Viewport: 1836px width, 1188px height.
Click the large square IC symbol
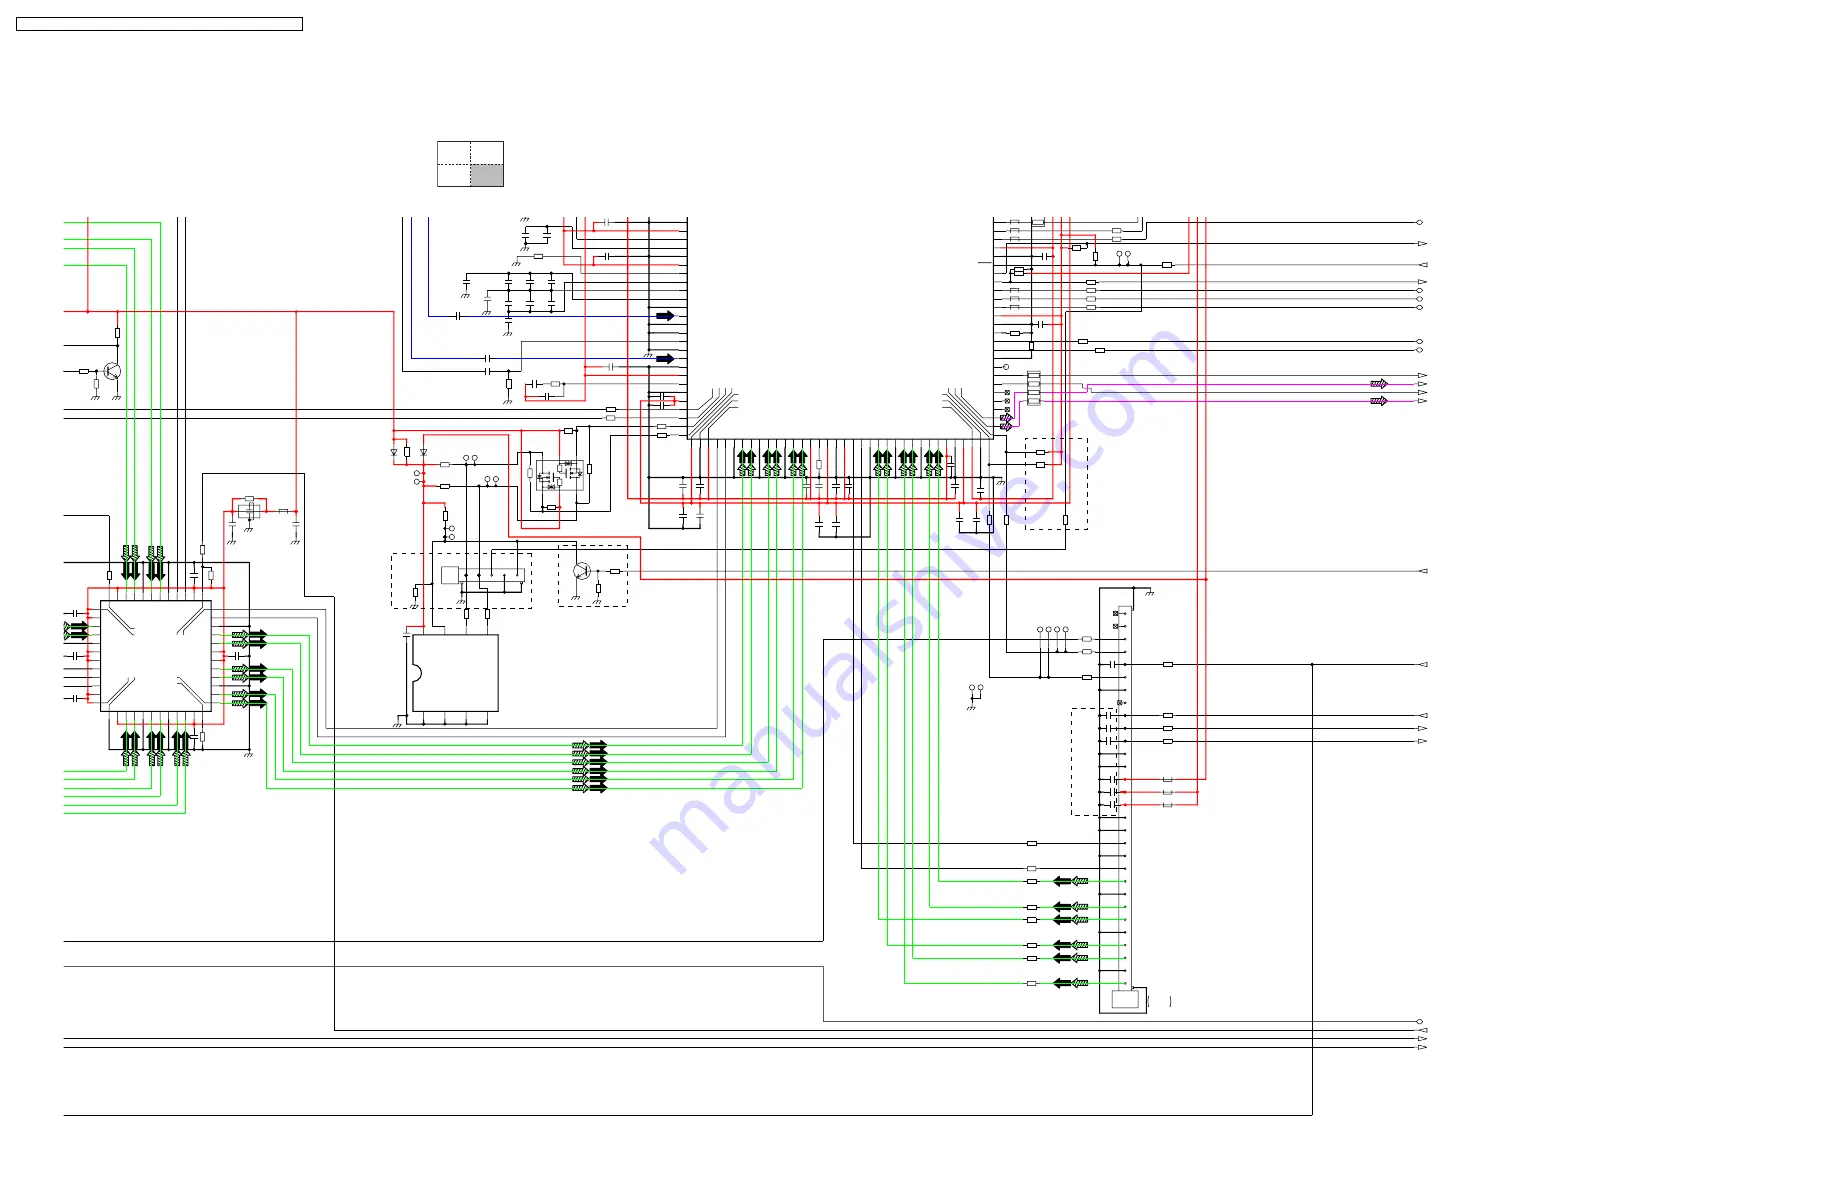pos(156,656)
